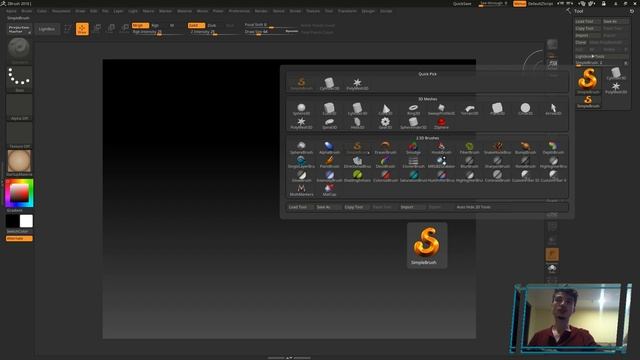640x360 pixels.
Task: Select the Terrain3D mesh
Action: point(469,109)
